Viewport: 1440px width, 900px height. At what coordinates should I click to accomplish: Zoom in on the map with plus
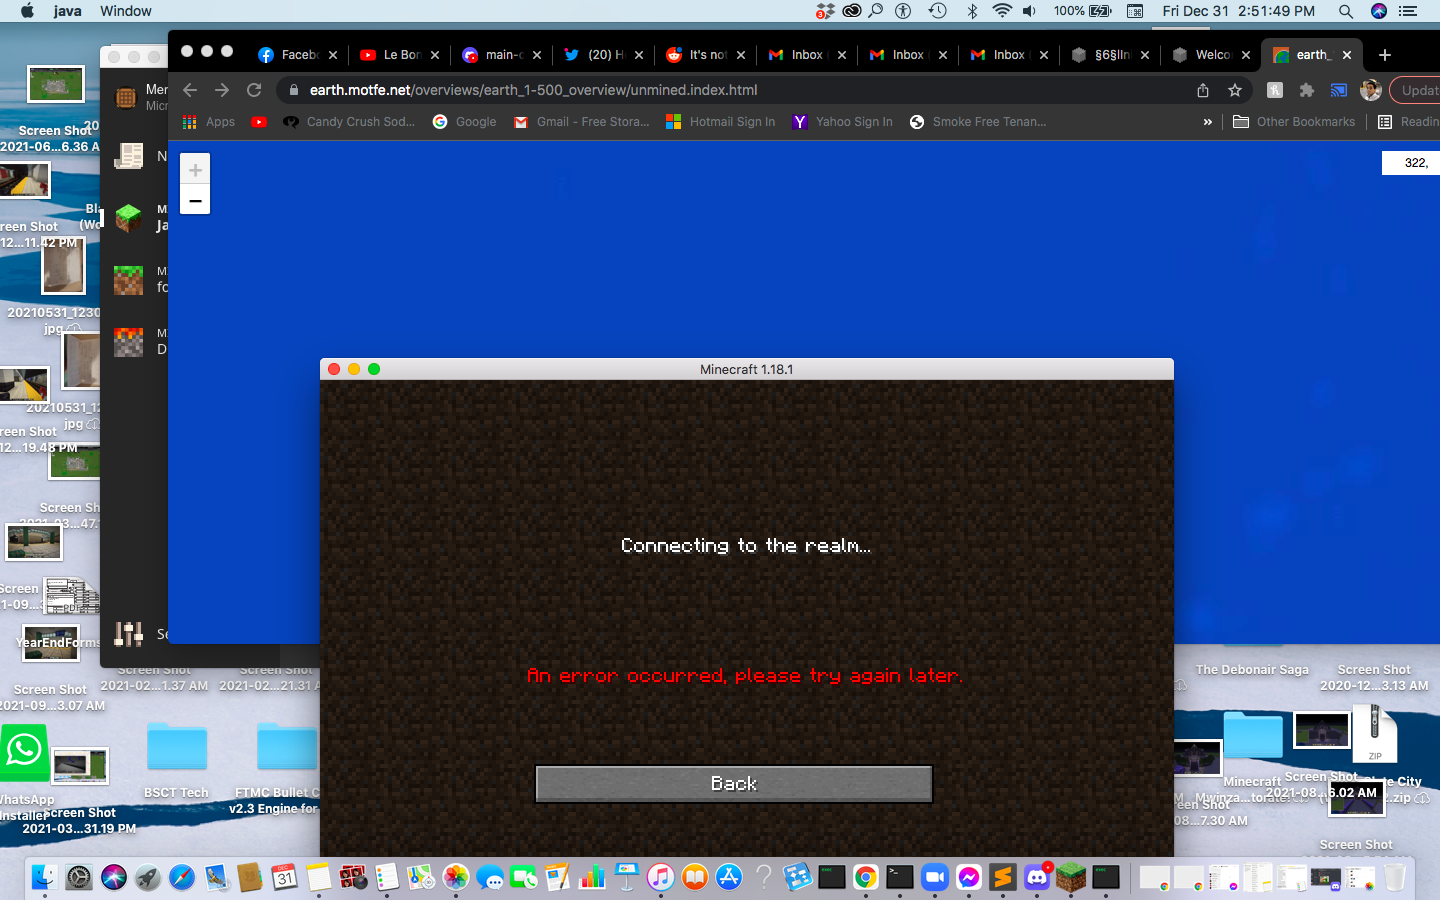click(195, 170)
